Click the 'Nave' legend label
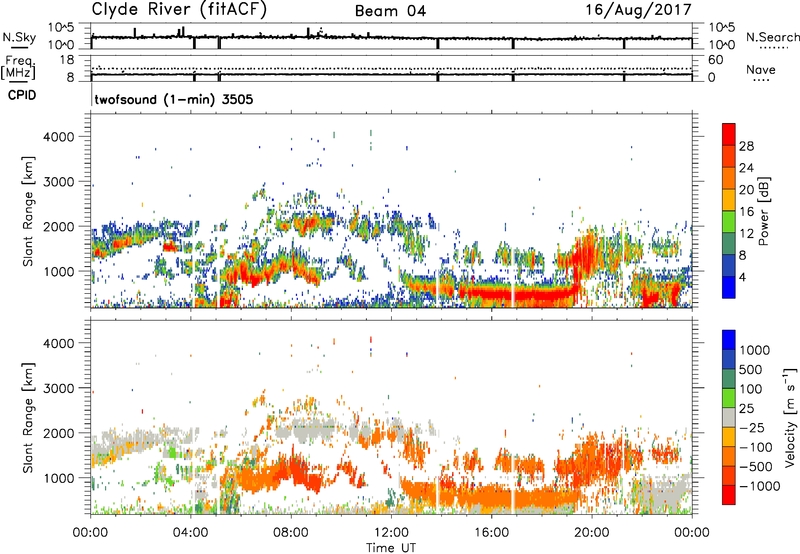Image resolution: width=800 pixels, height=554 pixels. [760, 70]
